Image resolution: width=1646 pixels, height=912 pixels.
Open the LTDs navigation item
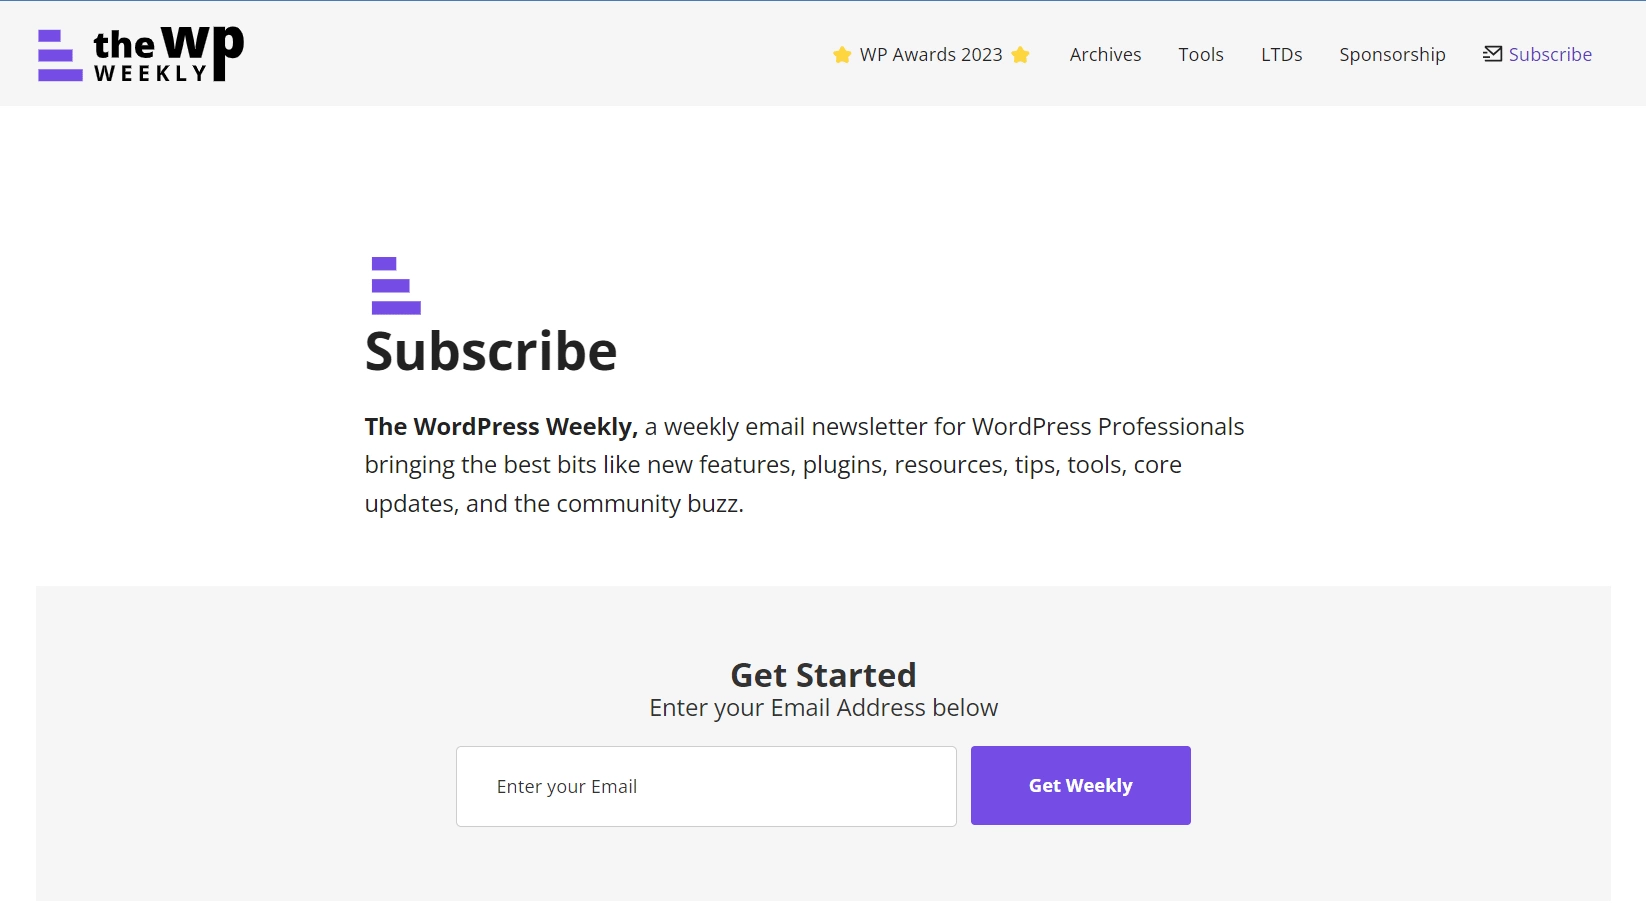tap(1281, 55)
